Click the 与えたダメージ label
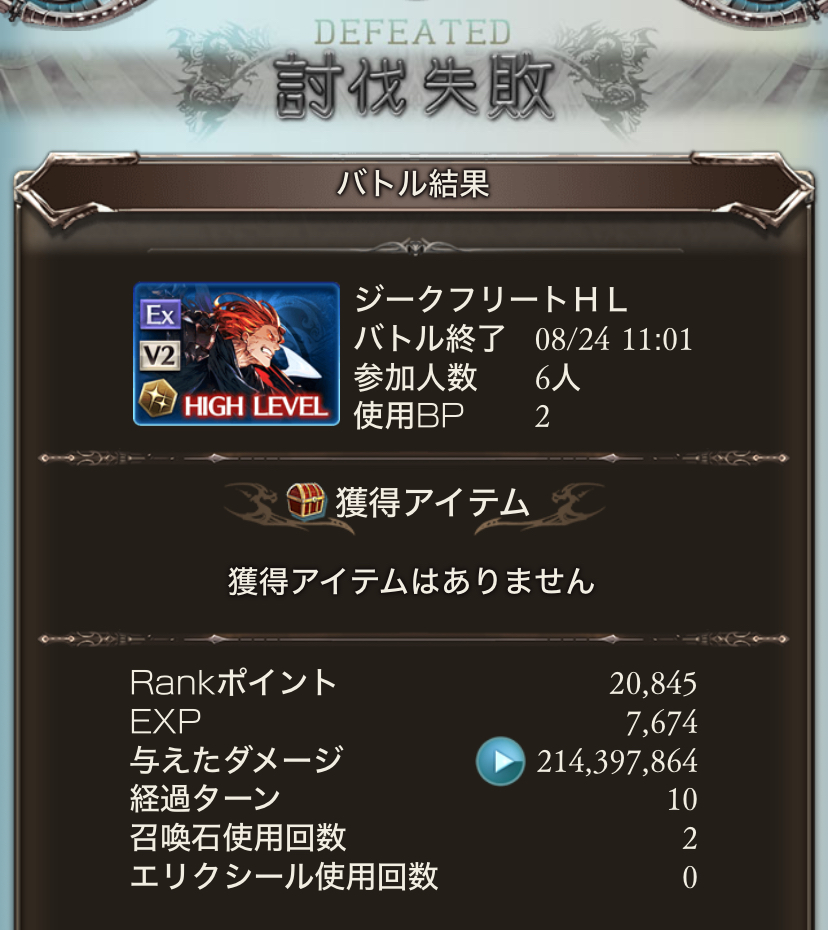The width and height of the screenshot is (828, 930). tap(236, 760)
